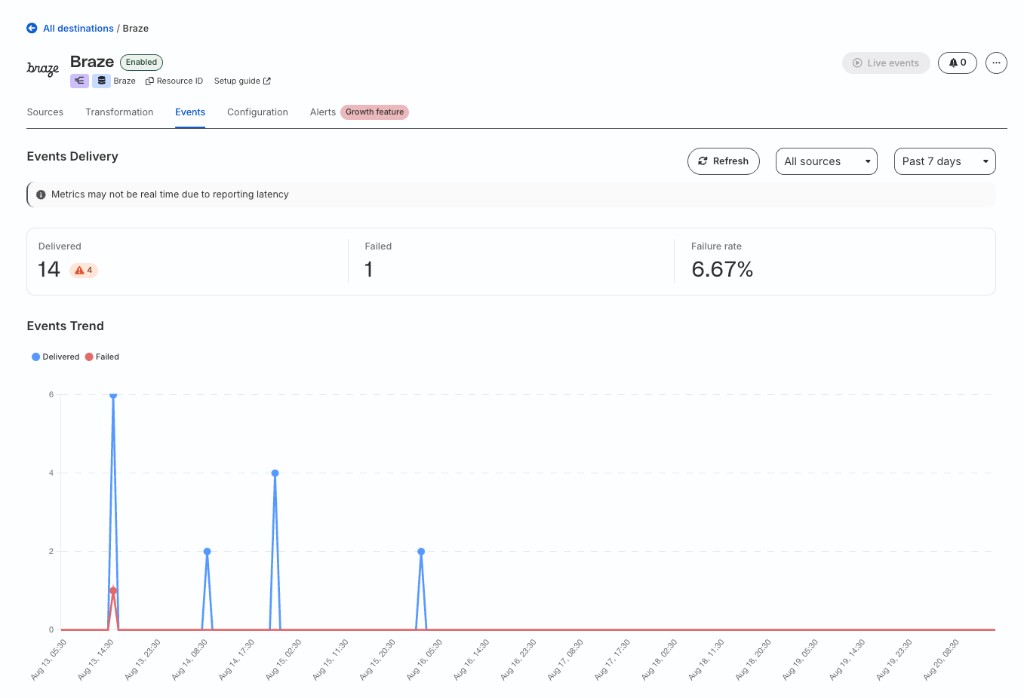Toggle the Failed series in chart legend
Viewport: 1024px width, 698px height.
point(103,357)
